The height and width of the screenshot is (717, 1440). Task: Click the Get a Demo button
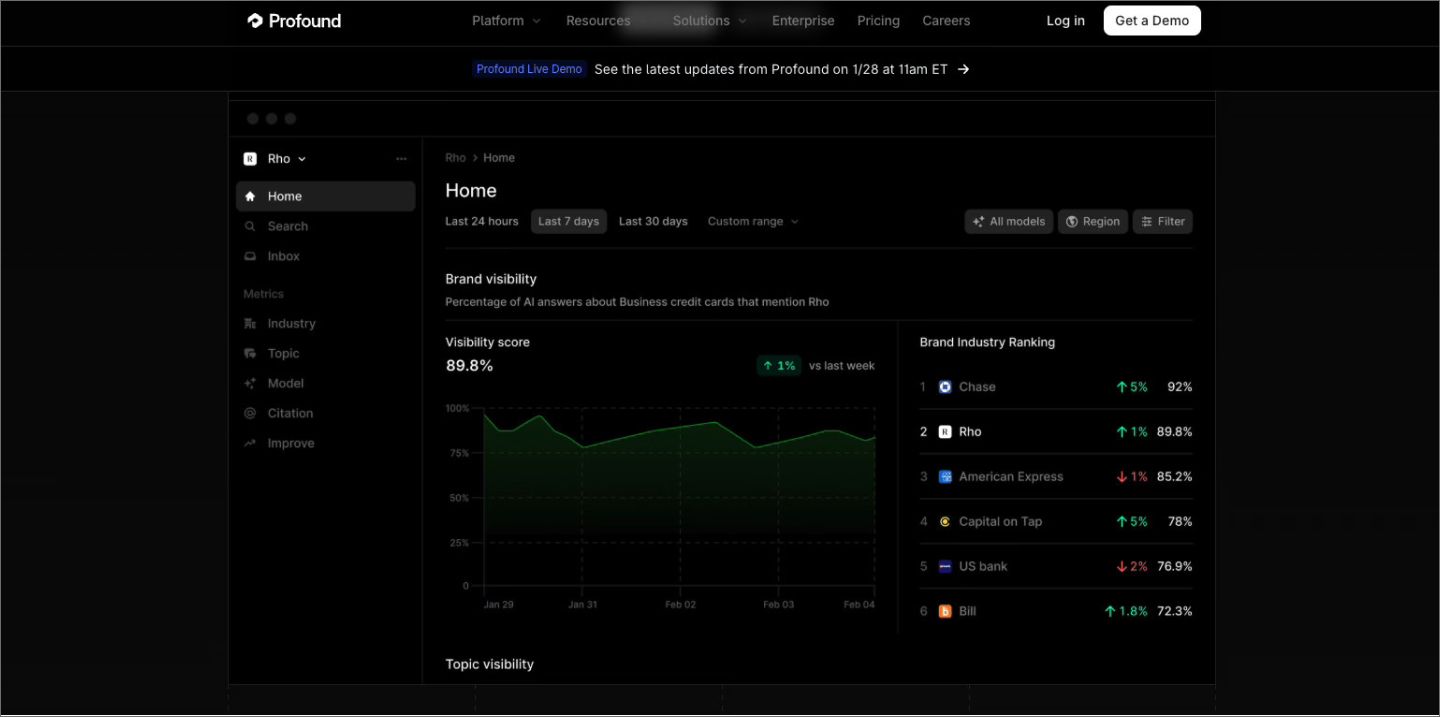pos(1152,21)
